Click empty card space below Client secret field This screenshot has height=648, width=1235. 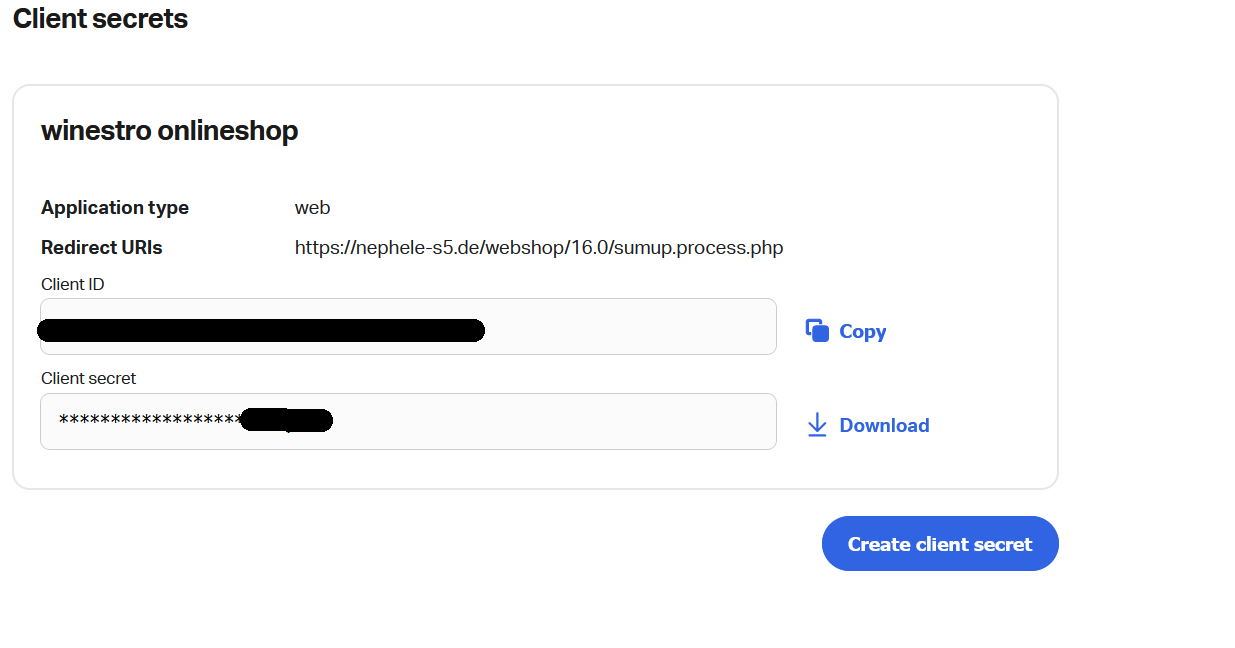click(500, 468)
